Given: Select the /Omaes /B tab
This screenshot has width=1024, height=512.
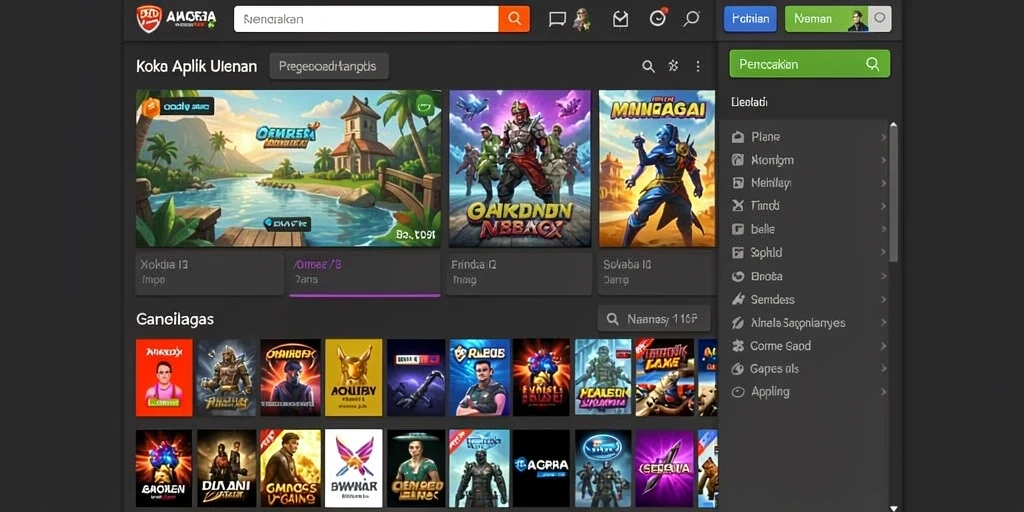Looking at the screenshot, I should (364, 273).
